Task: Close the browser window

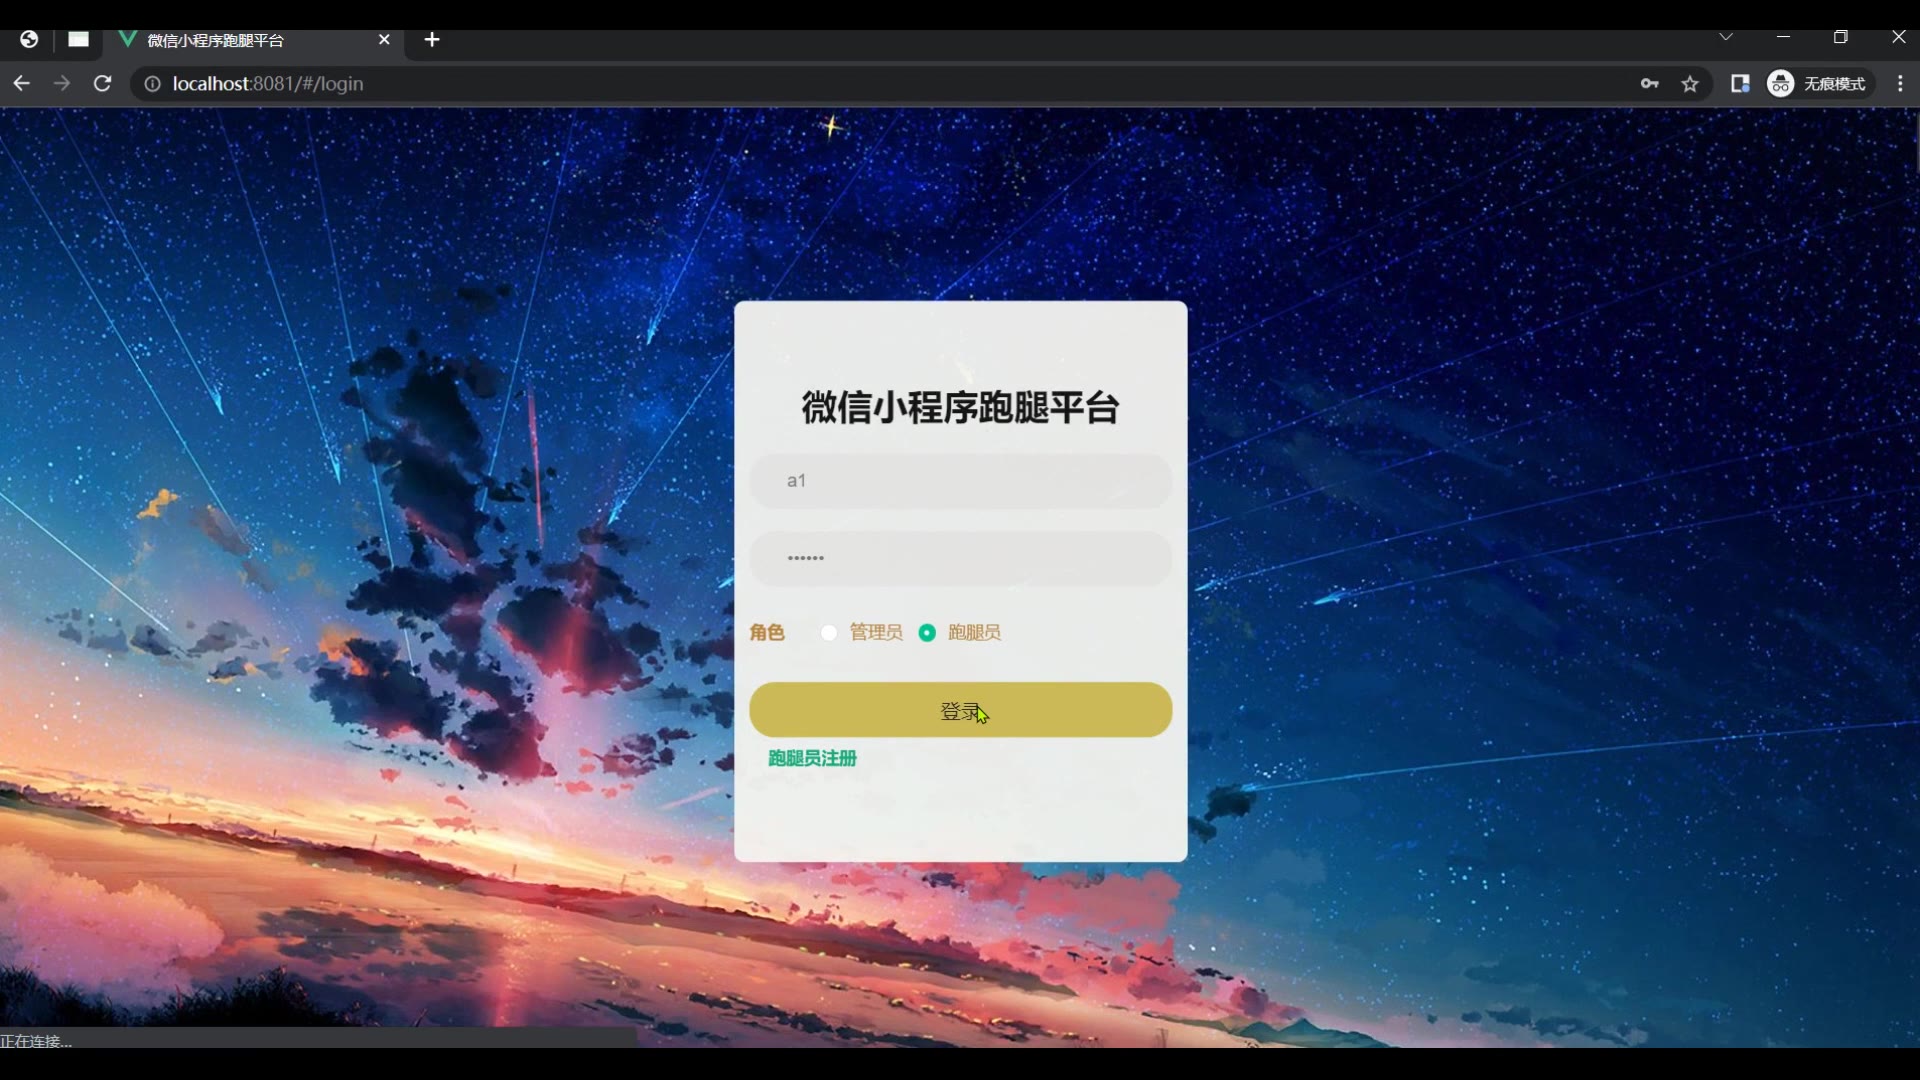Action: 1899,37
